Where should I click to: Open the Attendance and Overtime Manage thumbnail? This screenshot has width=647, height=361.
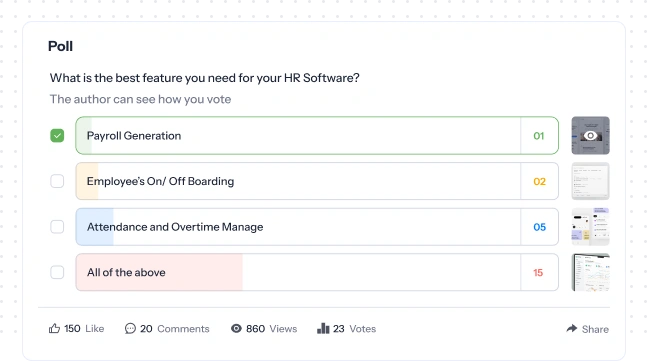point(590,227)
